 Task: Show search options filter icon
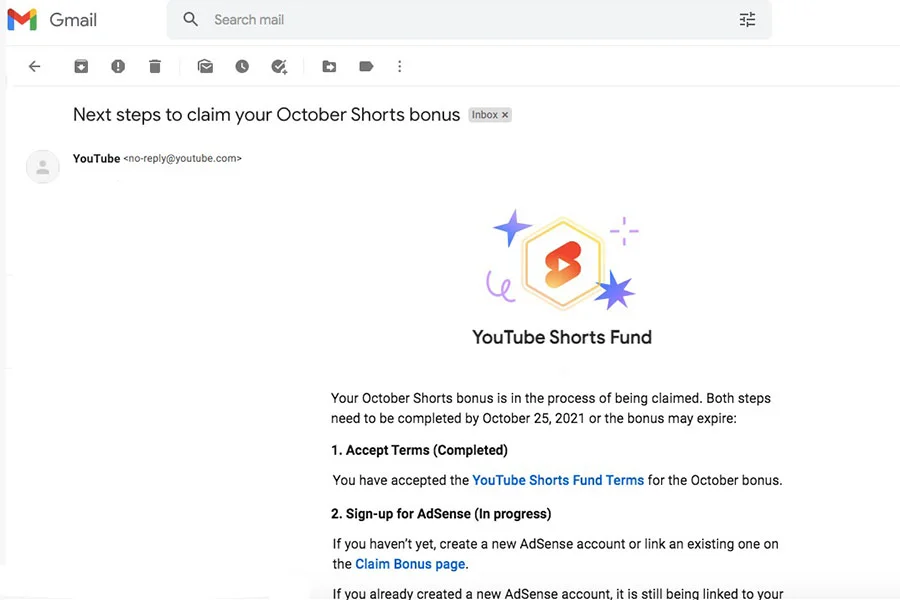pos(747,20)
